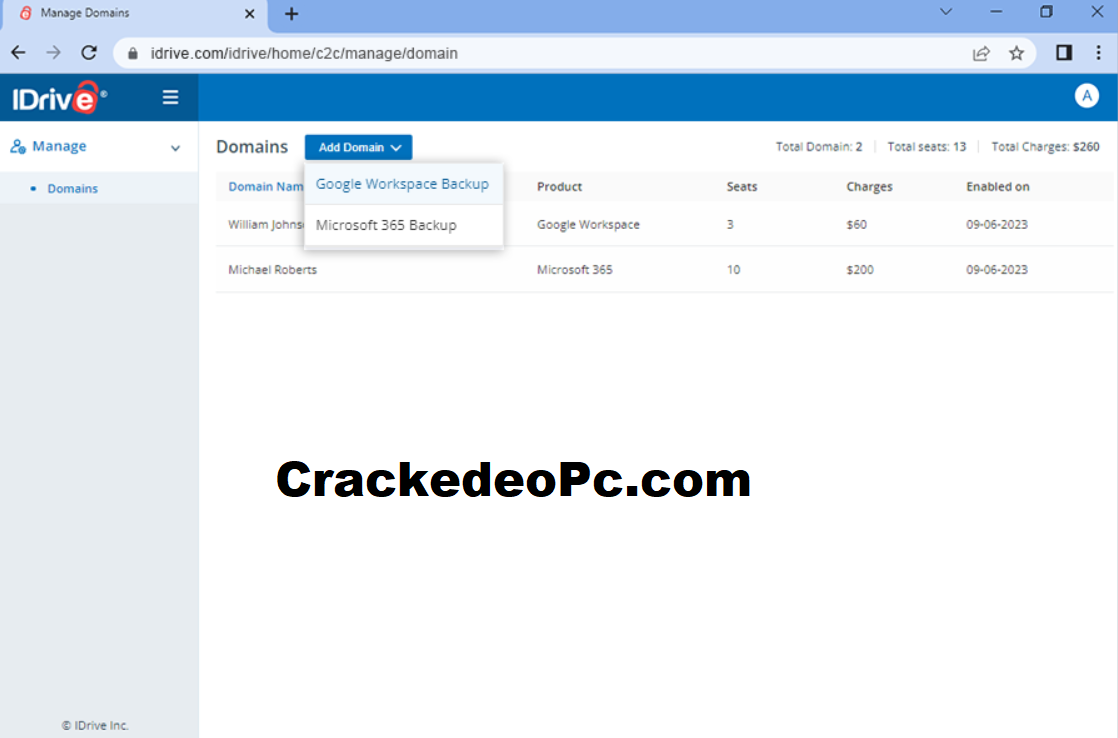Click the $60 charges cell

click(856, 225)
